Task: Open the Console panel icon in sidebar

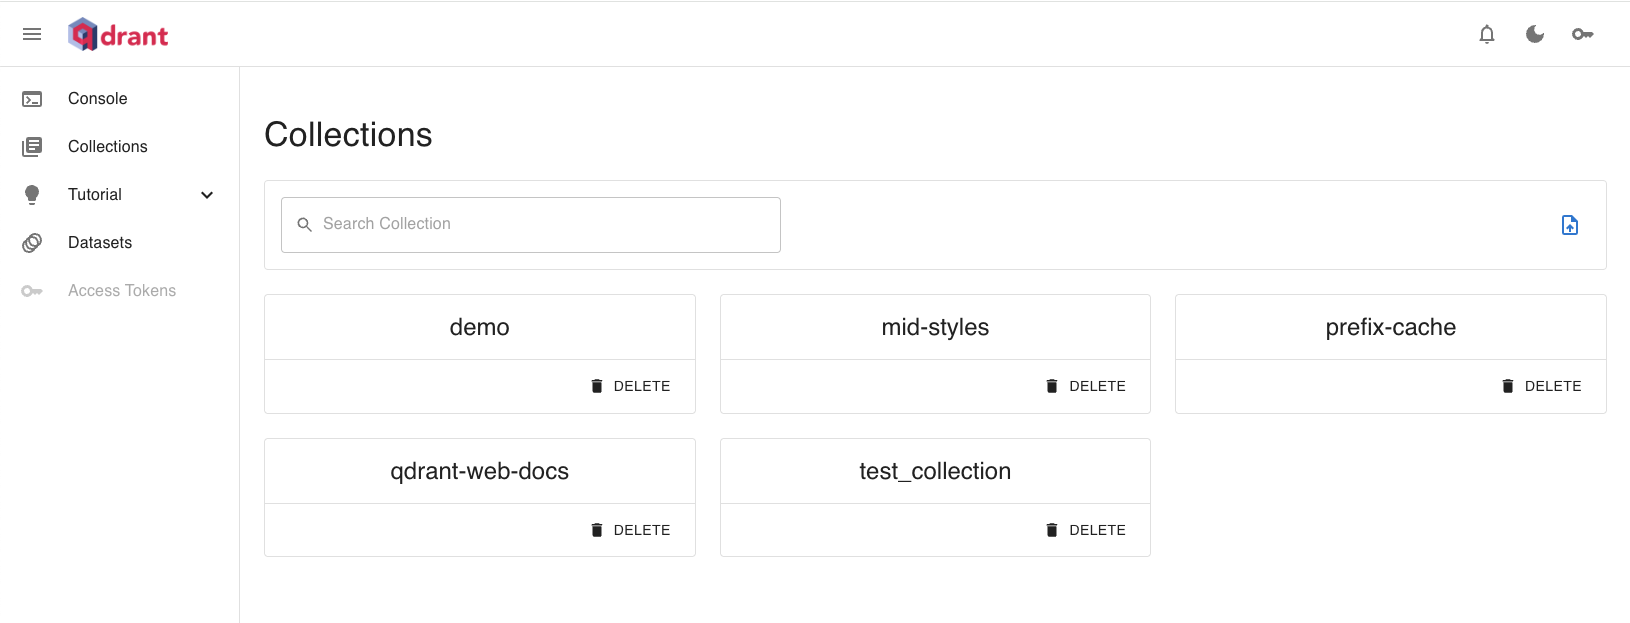Action: (x=32, y=98)
